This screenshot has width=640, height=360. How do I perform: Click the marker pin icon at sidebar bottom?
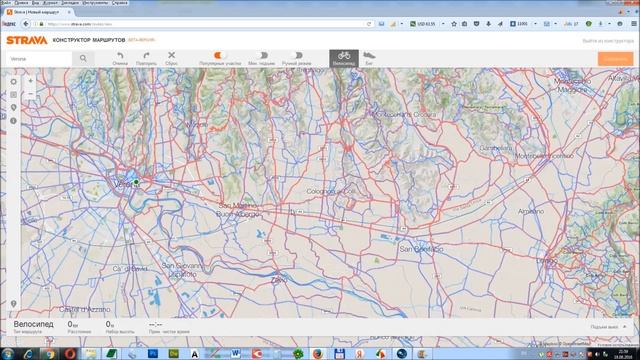coord(13,304)
